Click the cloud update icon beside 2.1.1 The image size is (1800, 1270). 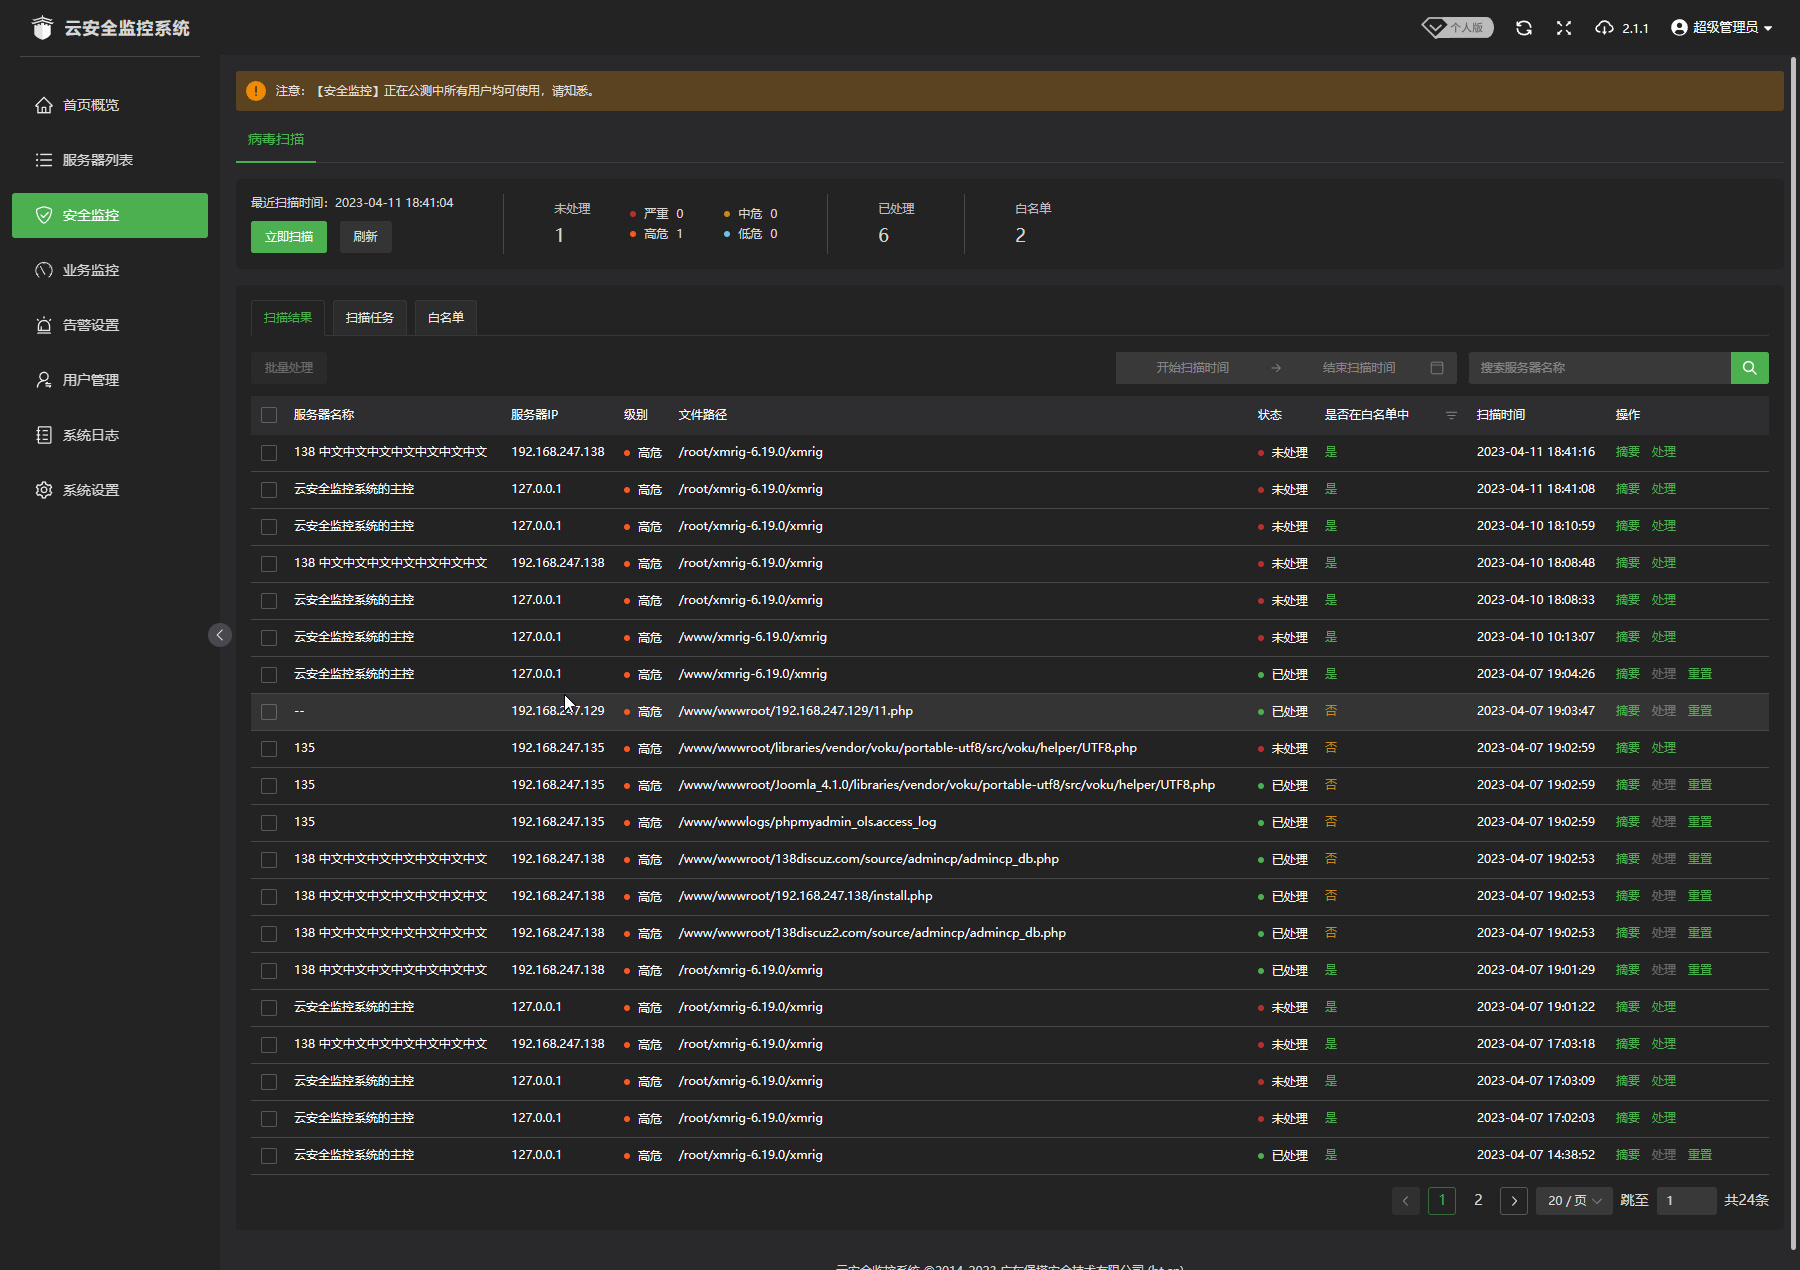pyautogui.click(x=1604, y=28)
